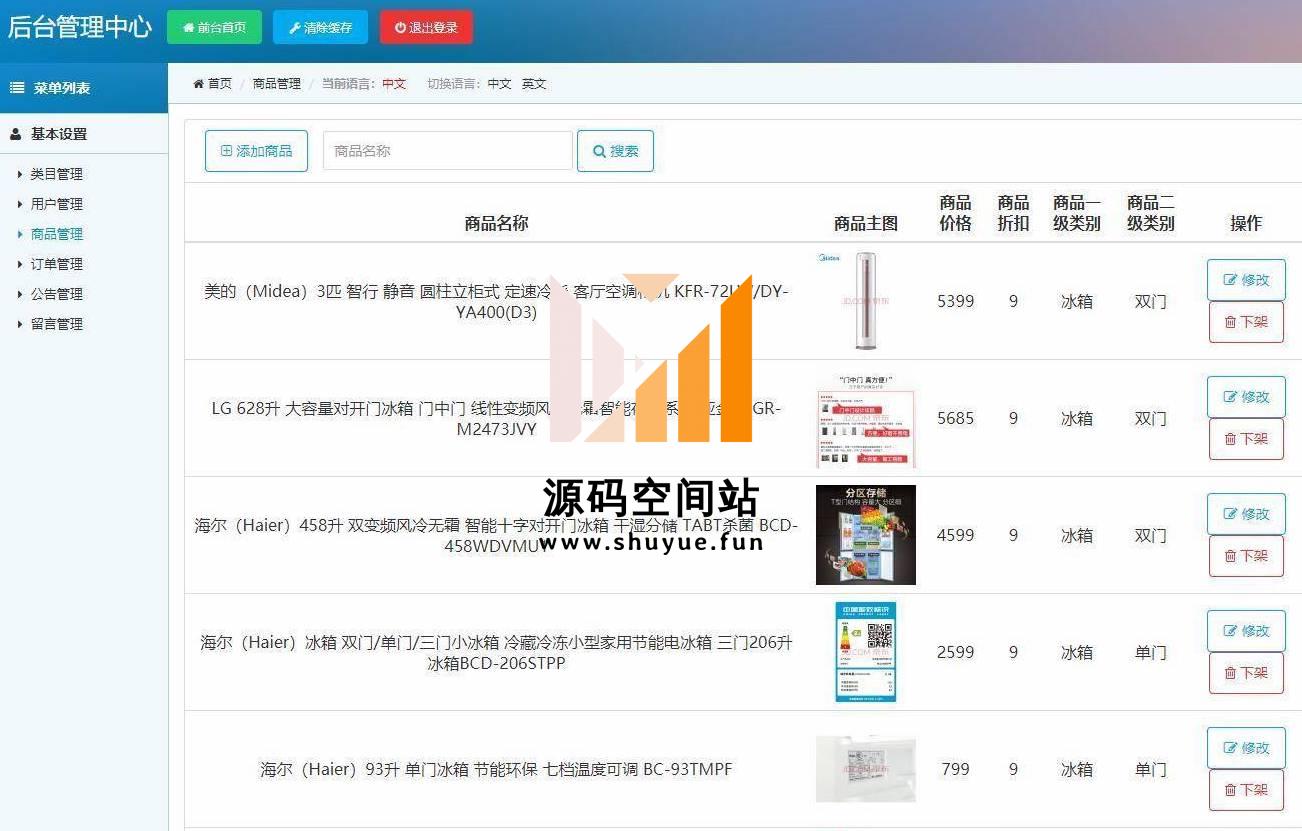Click the price value 5685
Image resolution: width=1302 pixels, height=831 pixels.
pyautogui.click(x=955, y=418)
